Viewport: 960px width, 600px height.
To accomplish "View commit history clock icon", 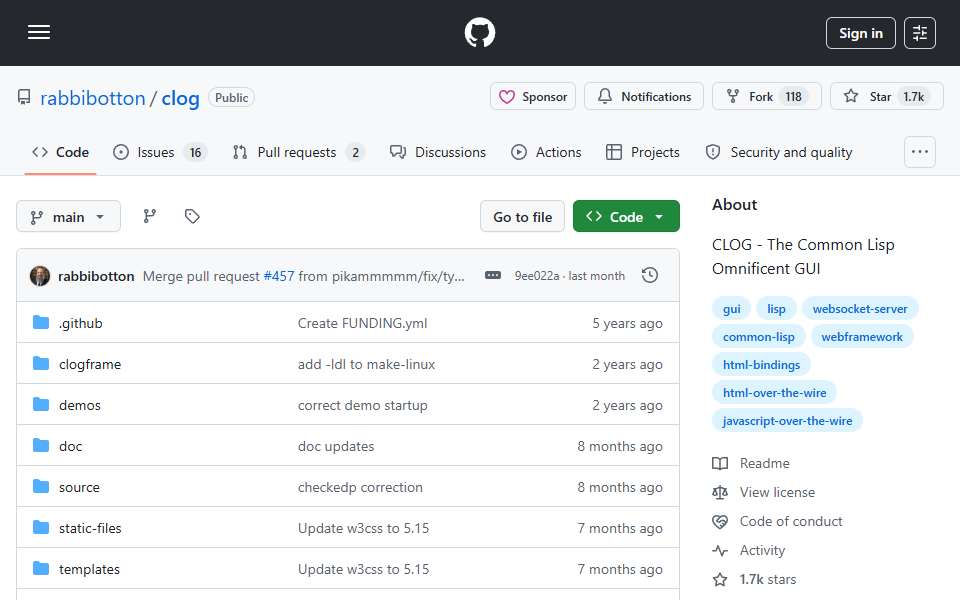I will coord(650,276).
